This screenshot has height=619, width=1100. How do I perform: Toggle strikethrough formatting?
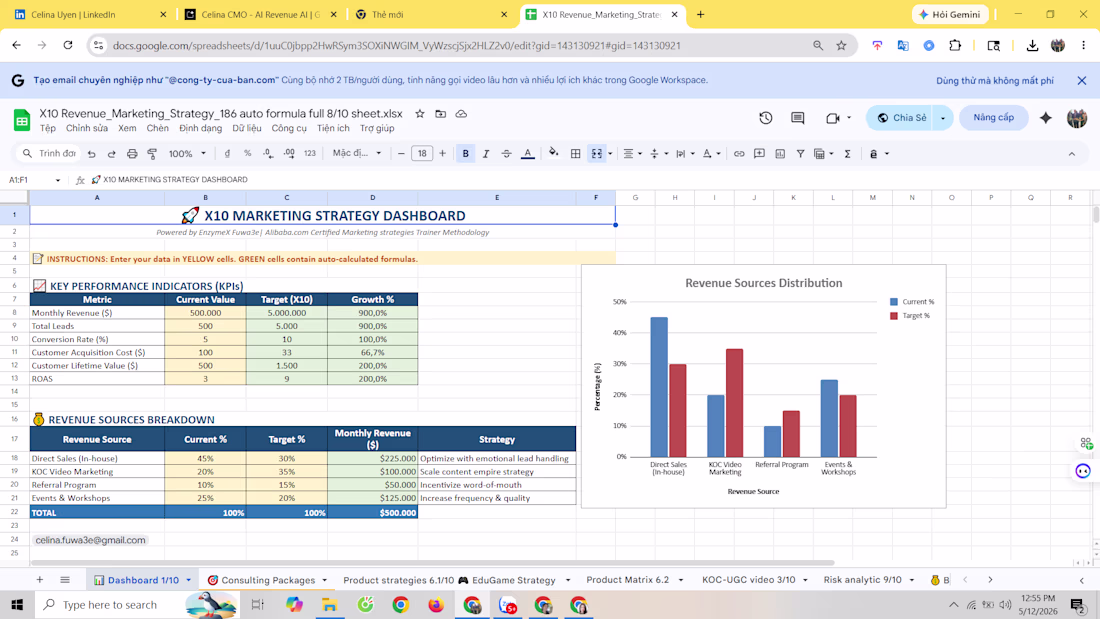(506, 154)
